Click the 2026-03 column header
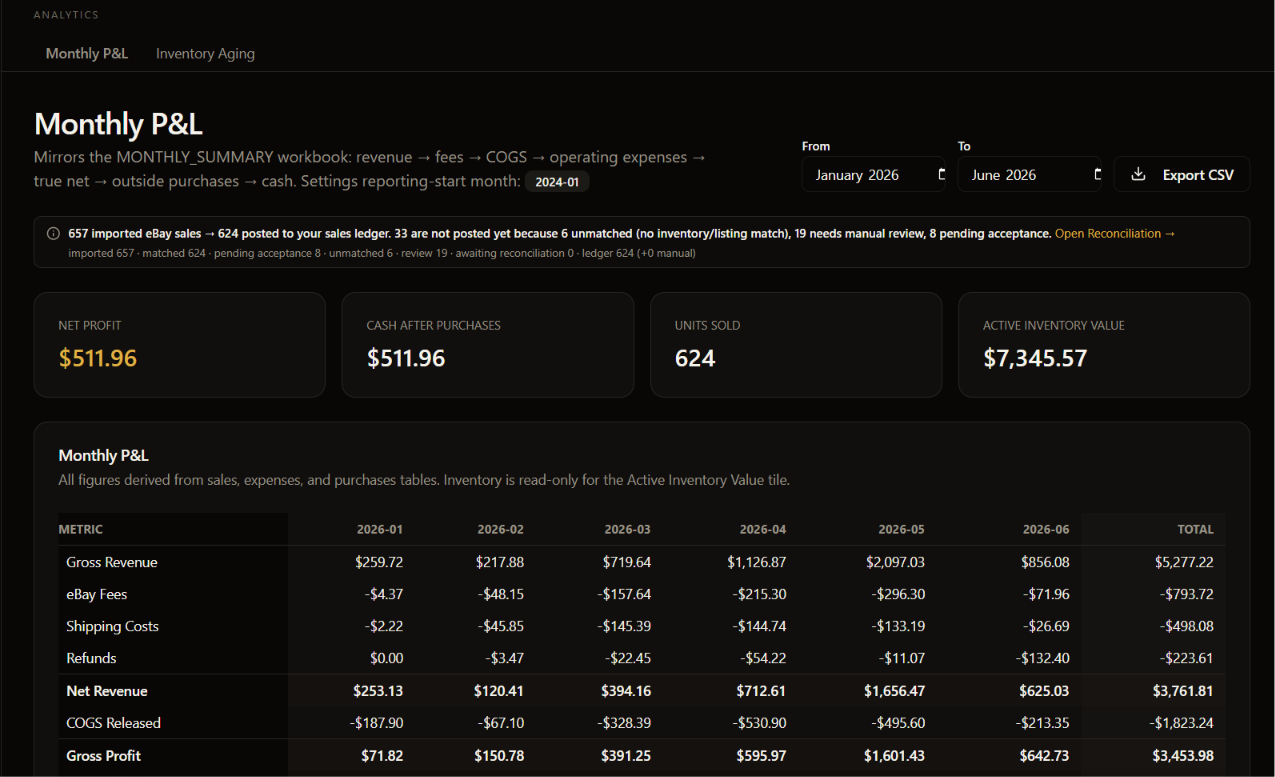The height and width of the screenshot is (777, 1275). (627, 529)
